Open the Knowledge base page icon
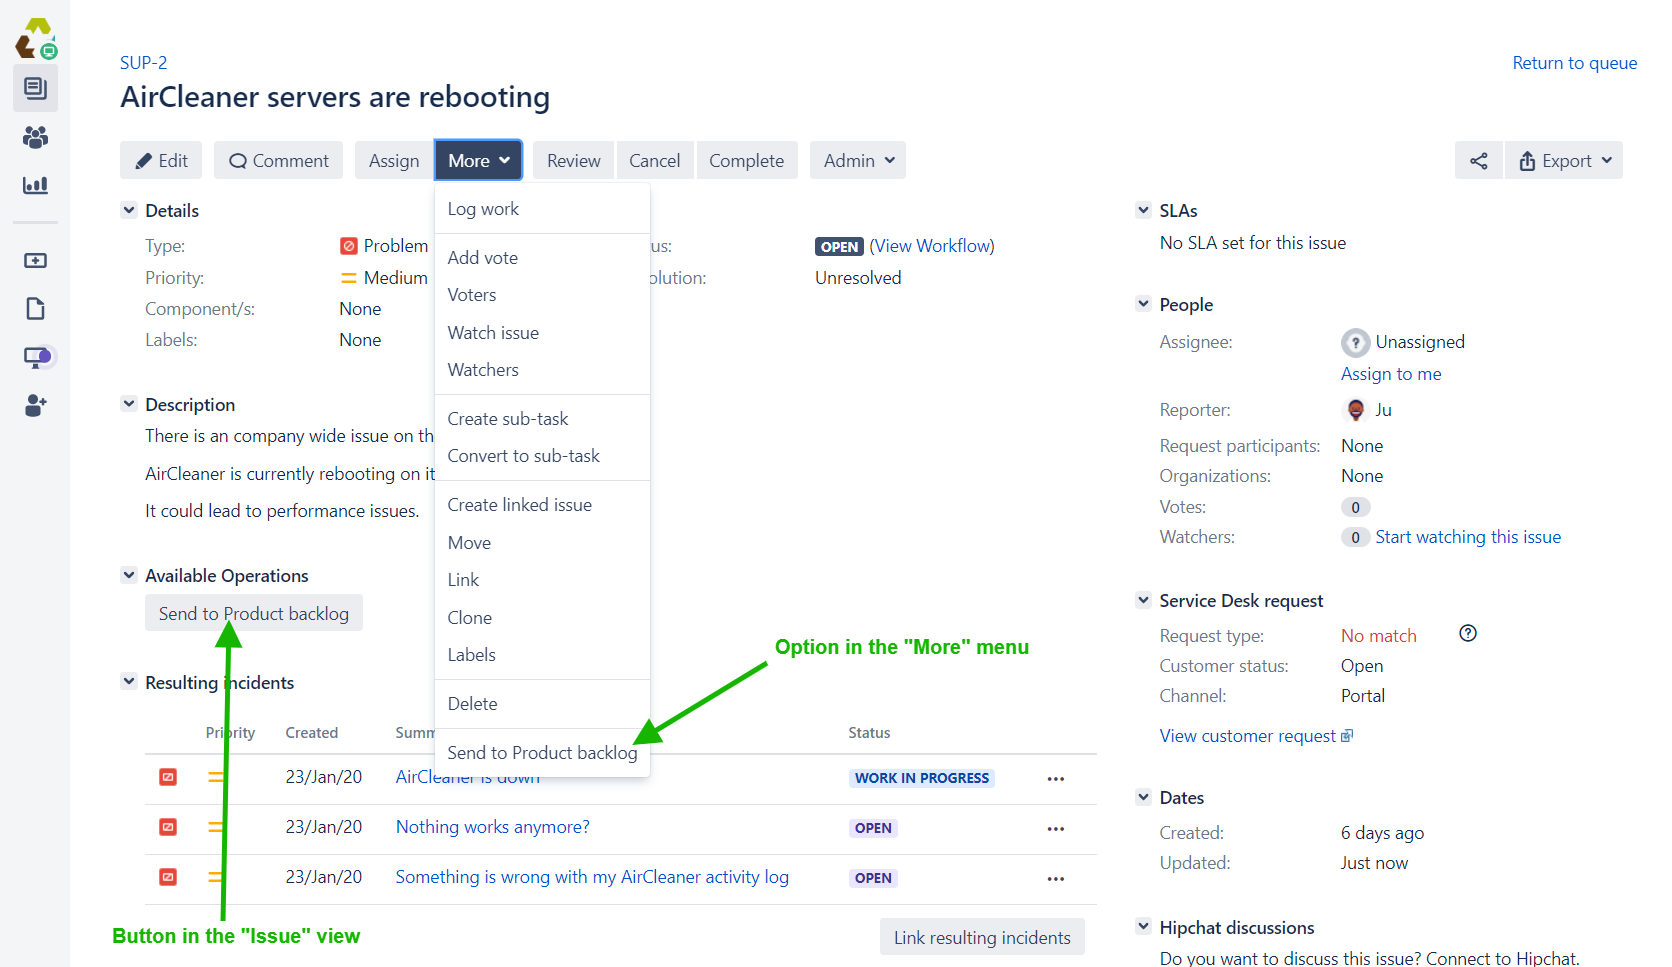 tap(35, 308)
